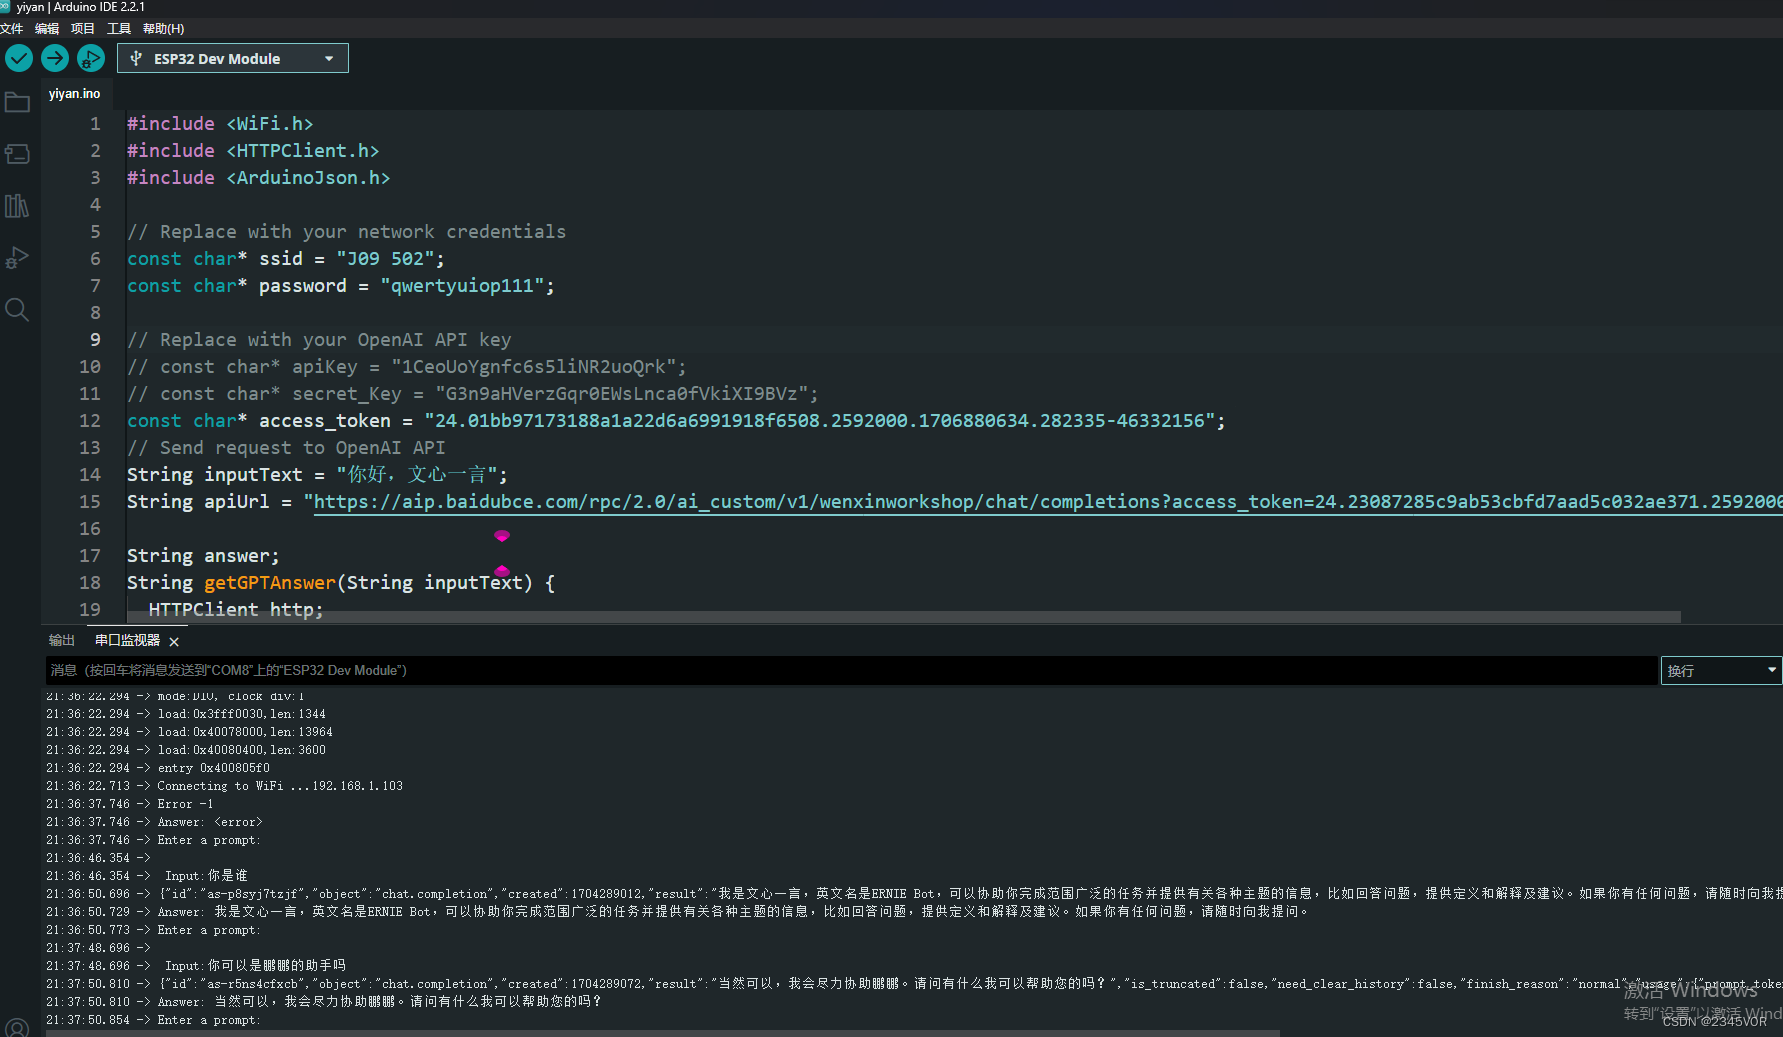Image resolution: width=1783 pixels, height=1037 pixels.
Task: Click the Verify sketch checkmark button
Action: click(19, 58)
